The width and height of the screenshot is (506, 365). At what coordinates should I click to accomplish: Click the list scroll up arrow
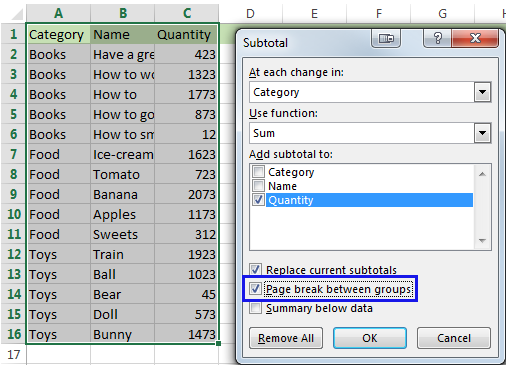pos(482,174)
